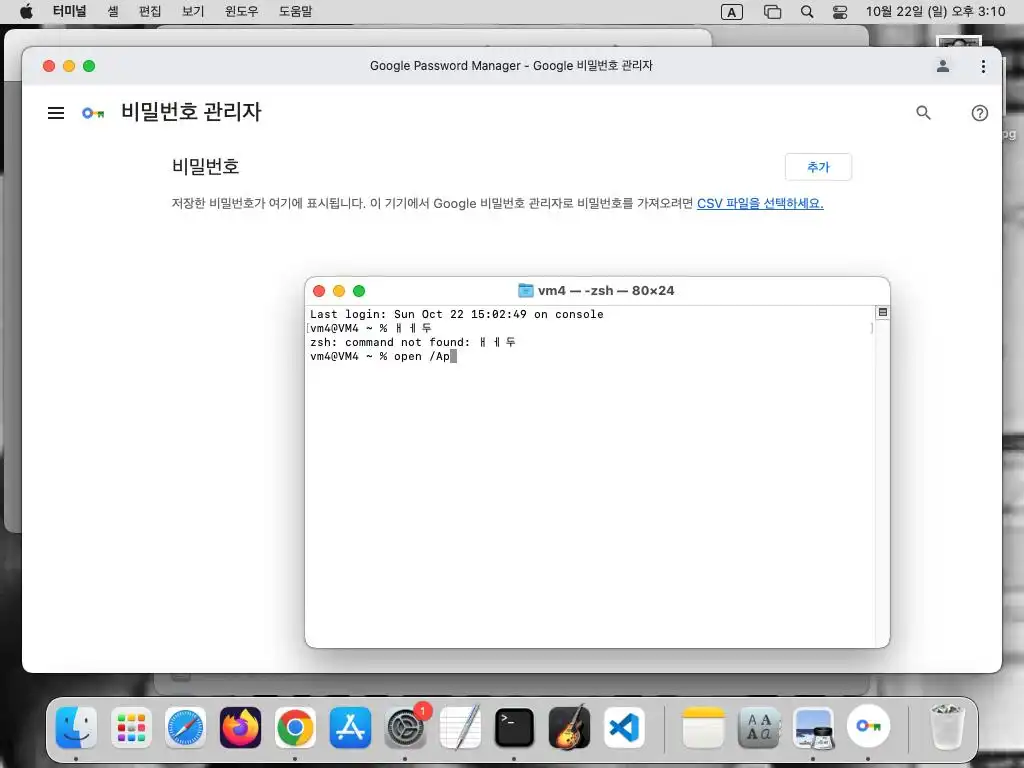1024x768 pixels.
Task: Launch GarageBand from the Dock
Action: [569, 727]
